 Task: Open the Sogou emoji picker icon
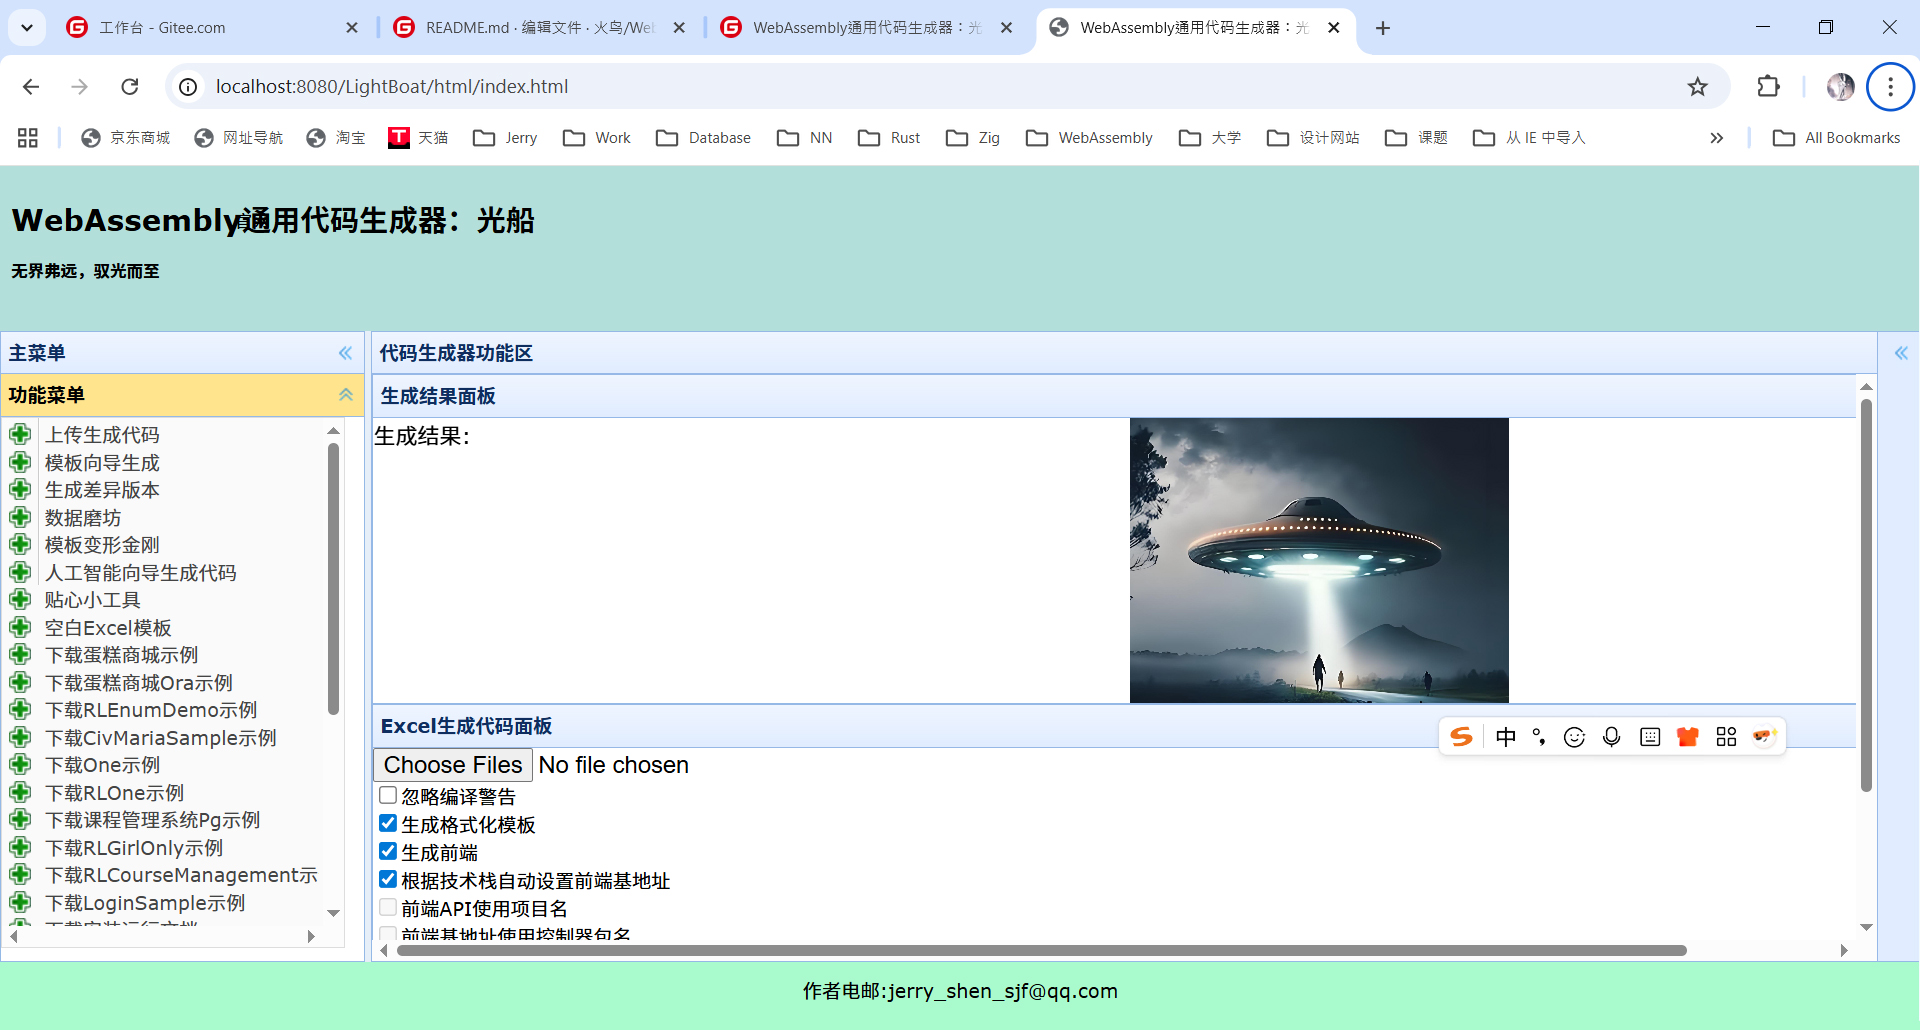(x=1574, y=736)
